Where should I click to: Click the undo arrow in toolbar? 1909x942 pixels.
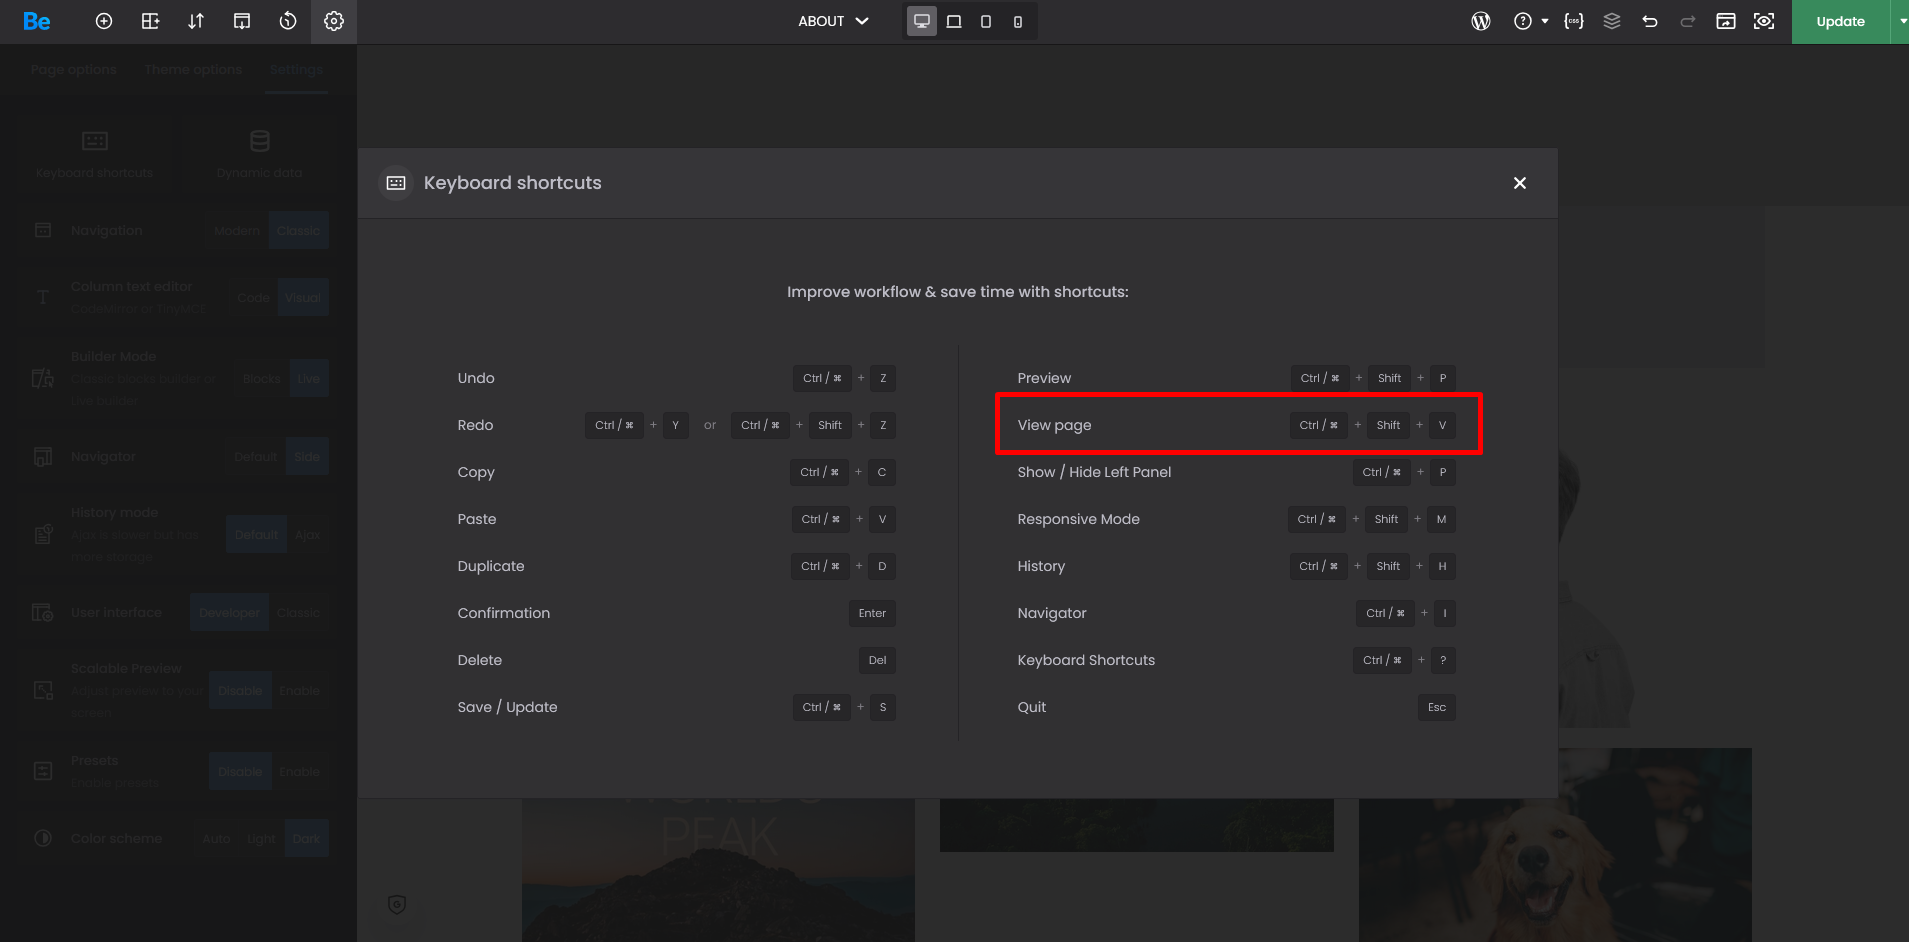[1650, 21]
